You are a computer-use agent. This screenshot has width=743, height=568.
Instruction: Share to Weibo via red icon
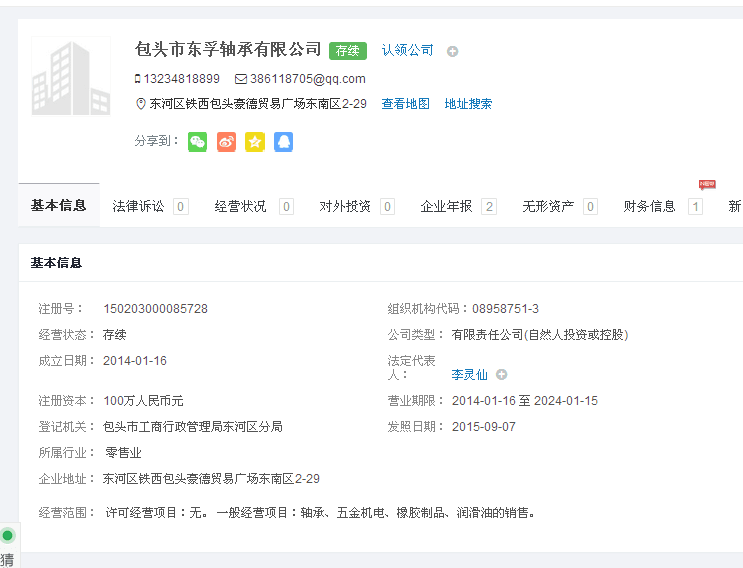[226, 142]
